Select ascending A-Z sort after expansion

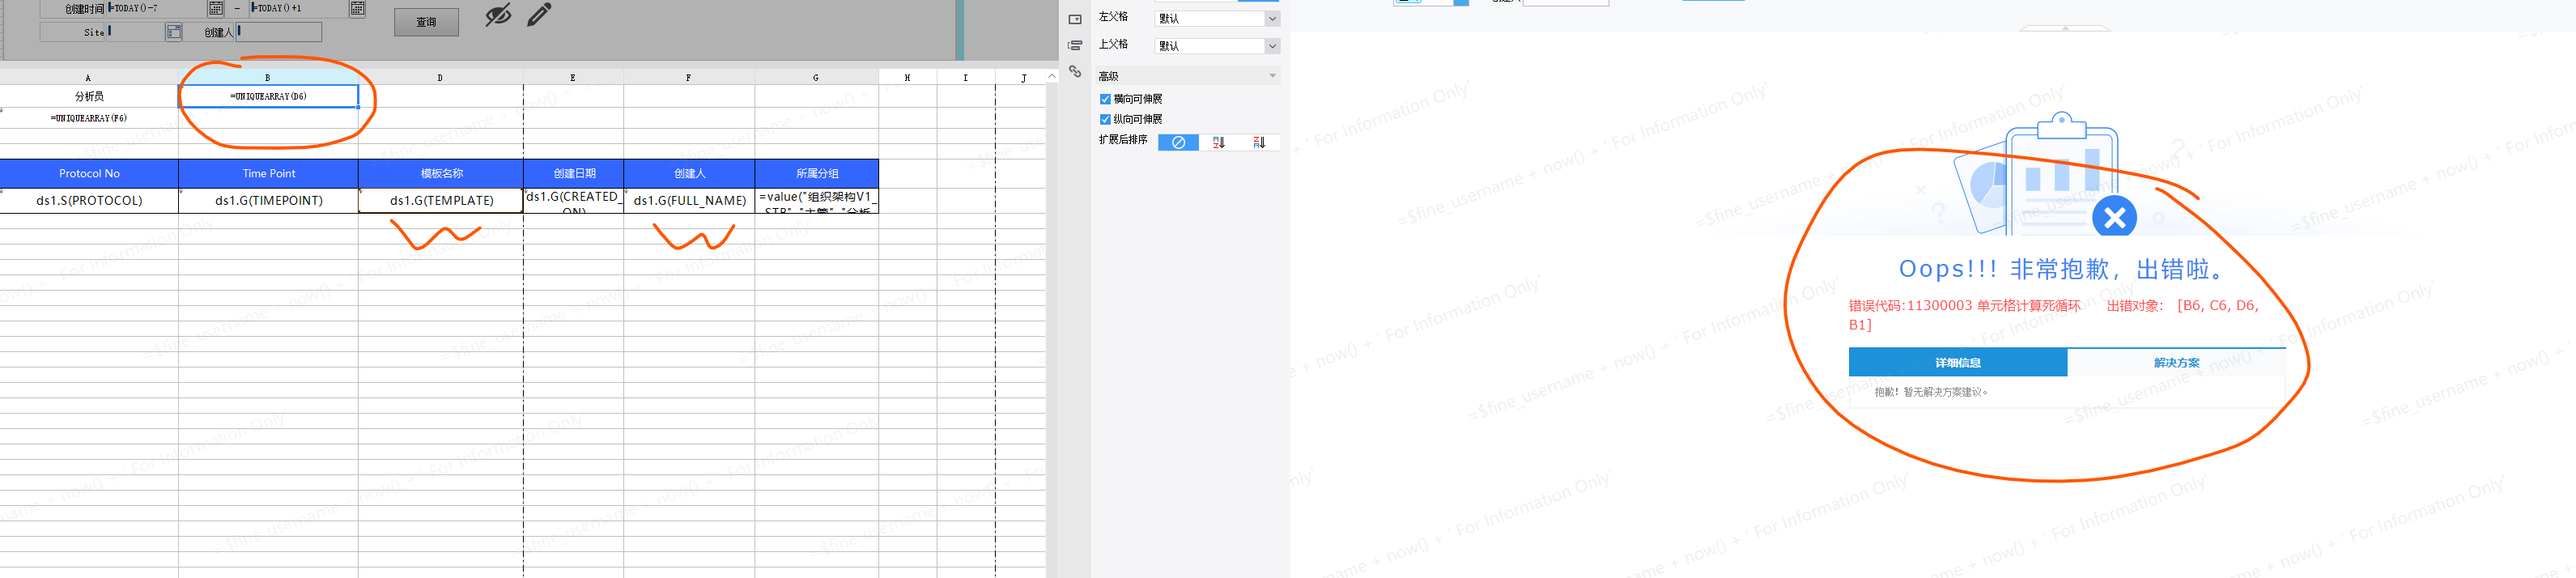(1218, 143)
